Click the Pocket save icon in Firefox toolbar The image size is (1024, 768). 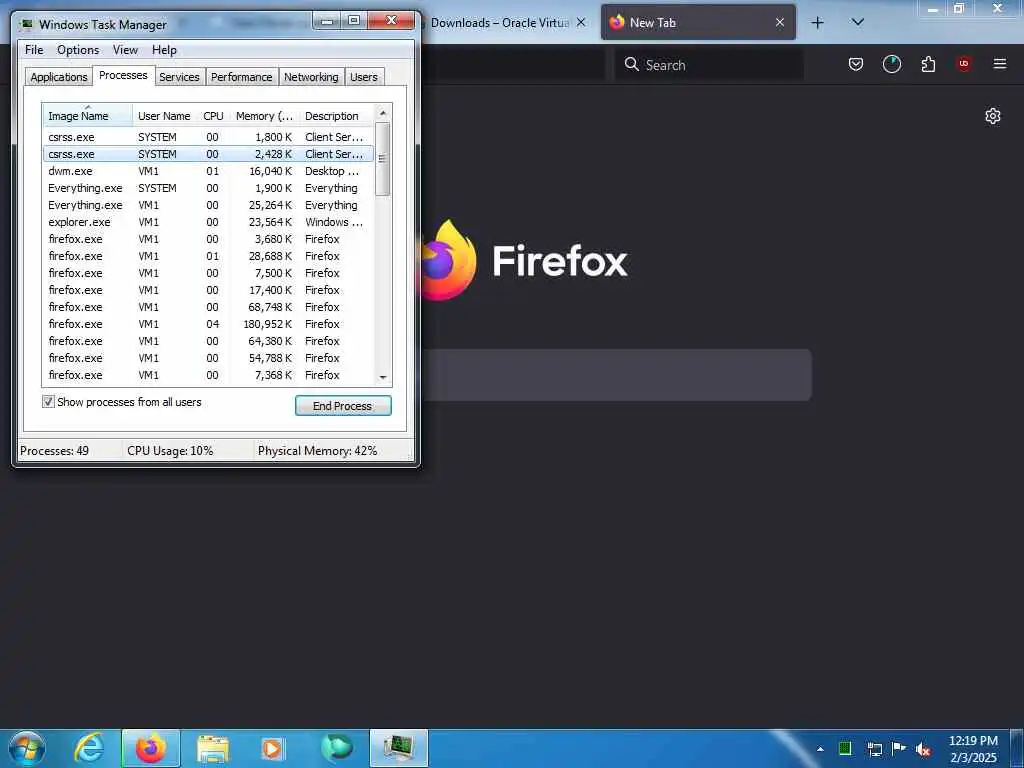(x=856, y=64)
